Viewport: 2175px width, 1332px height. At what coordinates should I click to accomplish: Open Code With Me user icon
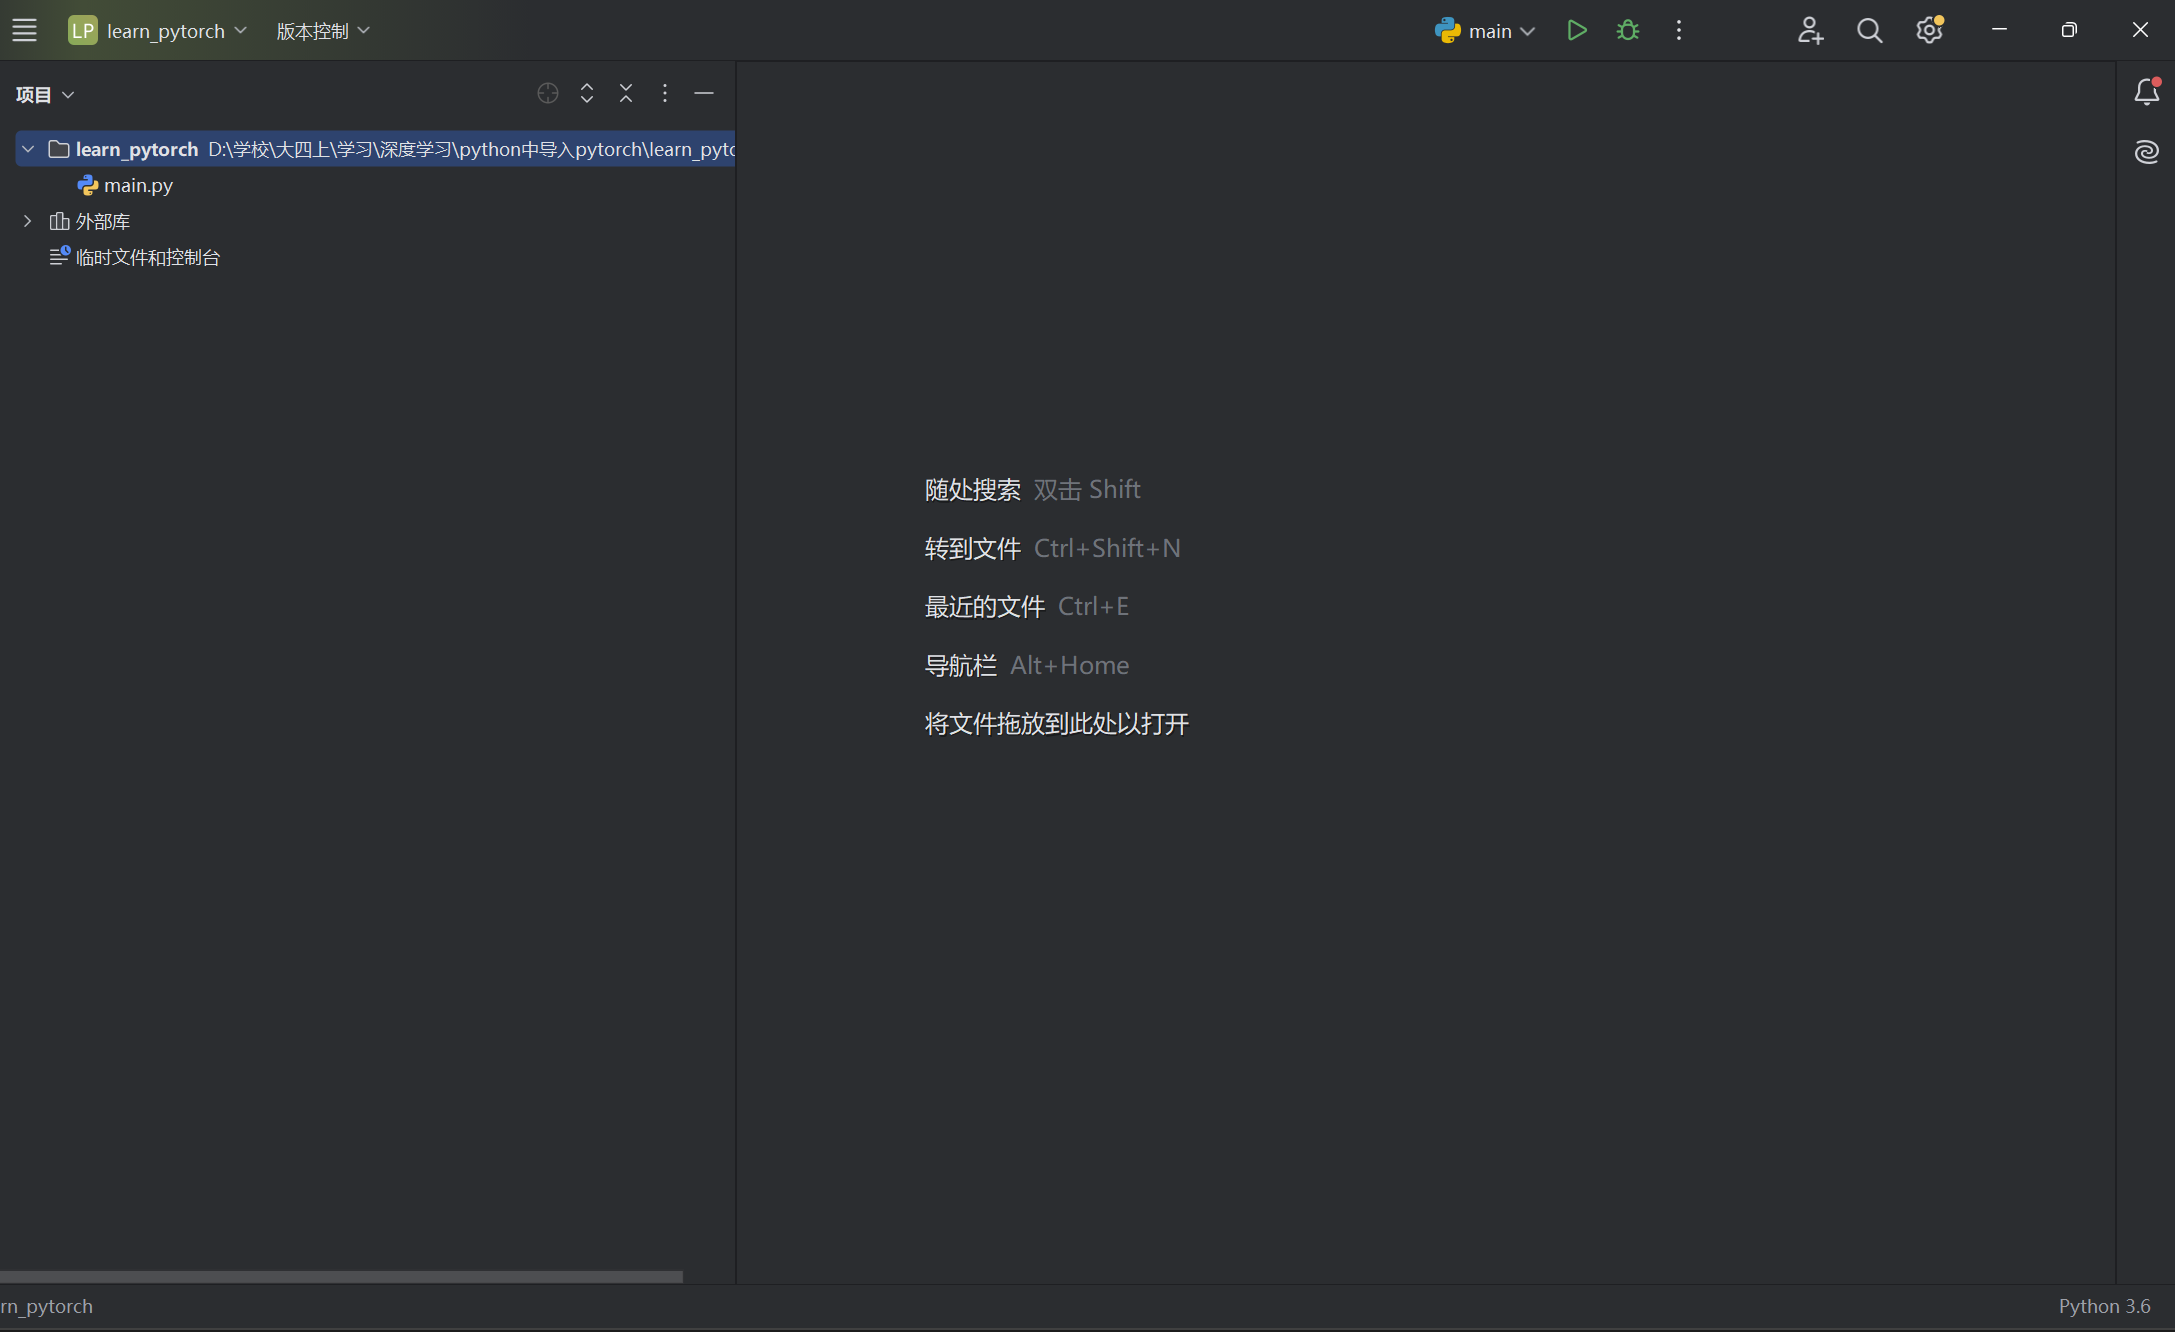tap(1810, 31)
